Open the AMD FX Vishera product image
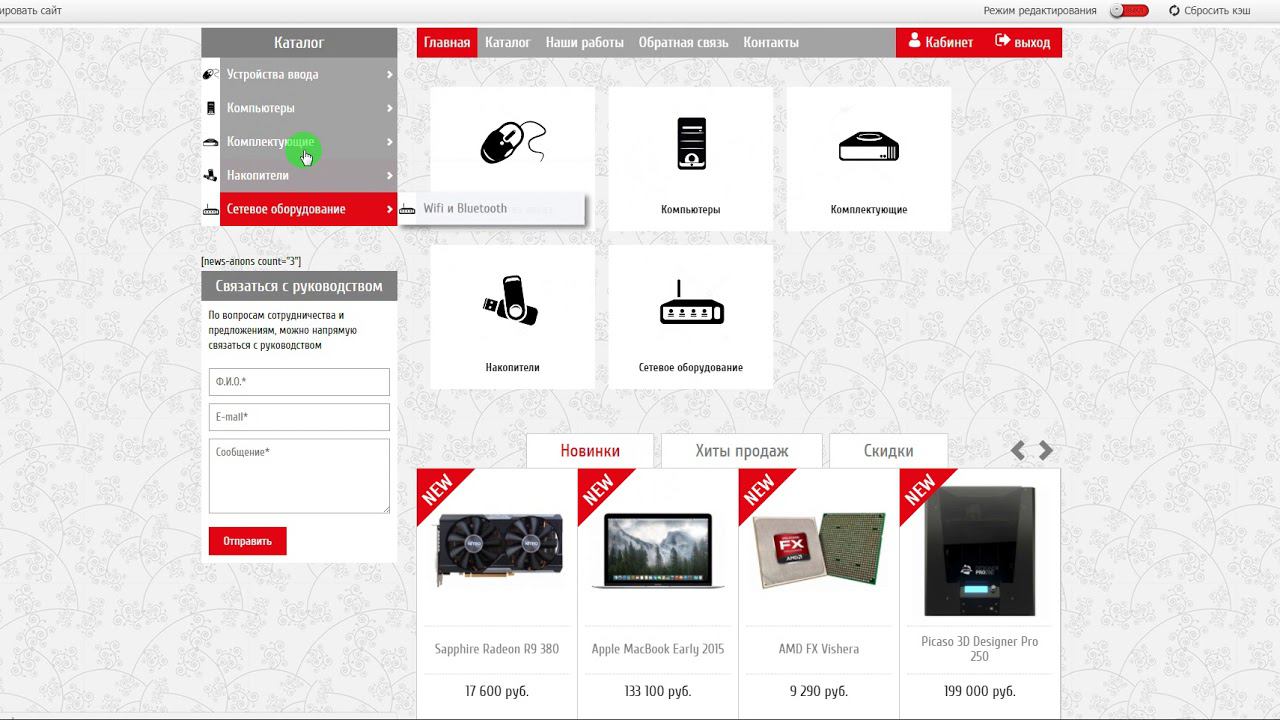1280x720 pixels. click(819, 550)
